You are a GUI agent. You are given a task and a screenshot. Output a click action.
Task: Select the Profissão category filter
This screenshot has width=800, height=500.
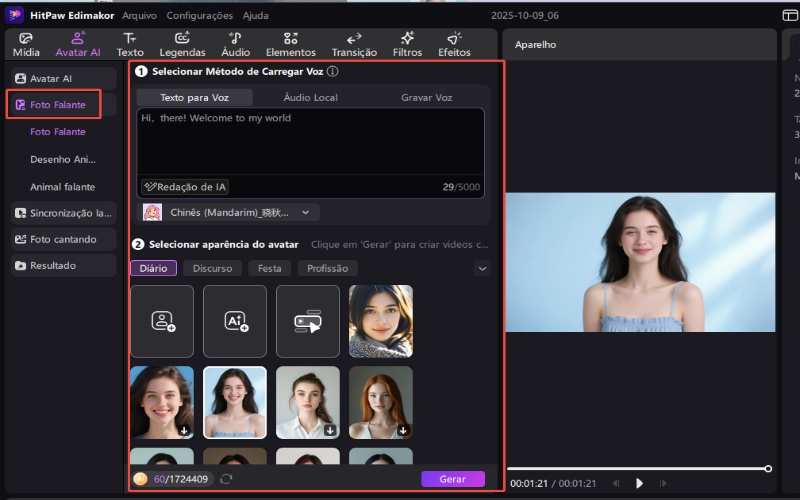327,268
